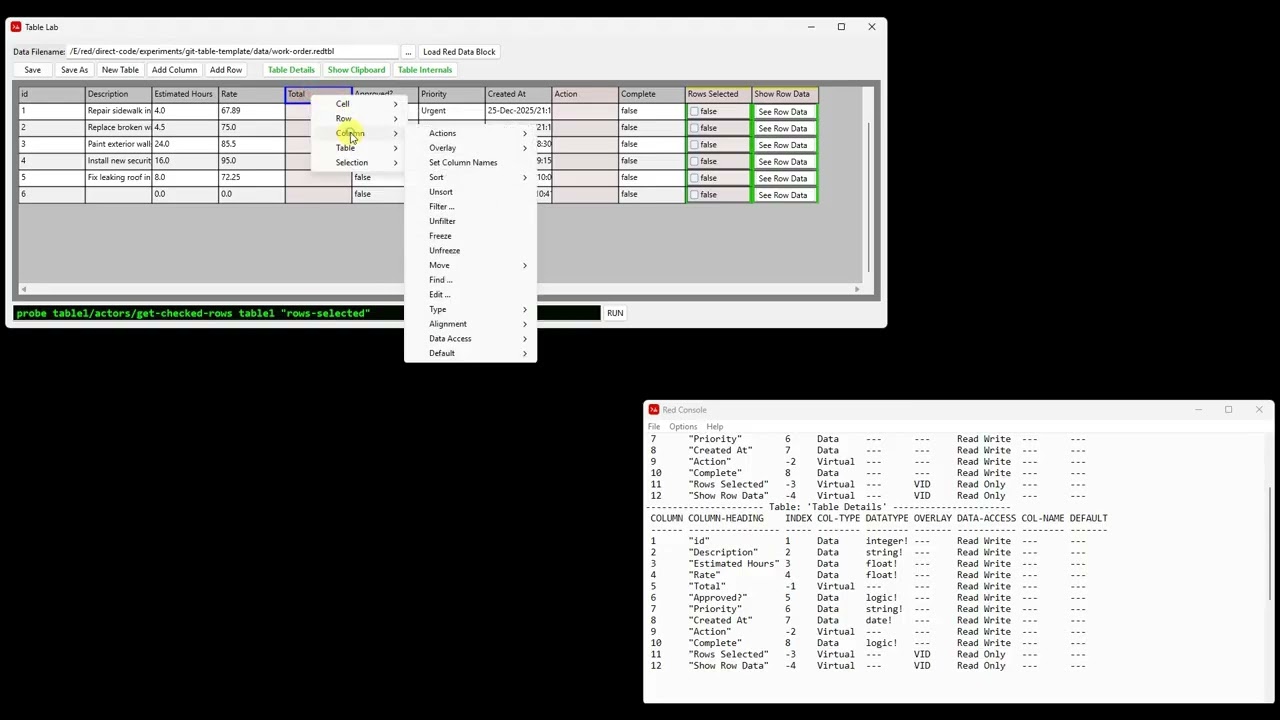Choose Freeze from column menu
The width and height of the screenshot is (1280, 720).
click(x=470, y=236)
